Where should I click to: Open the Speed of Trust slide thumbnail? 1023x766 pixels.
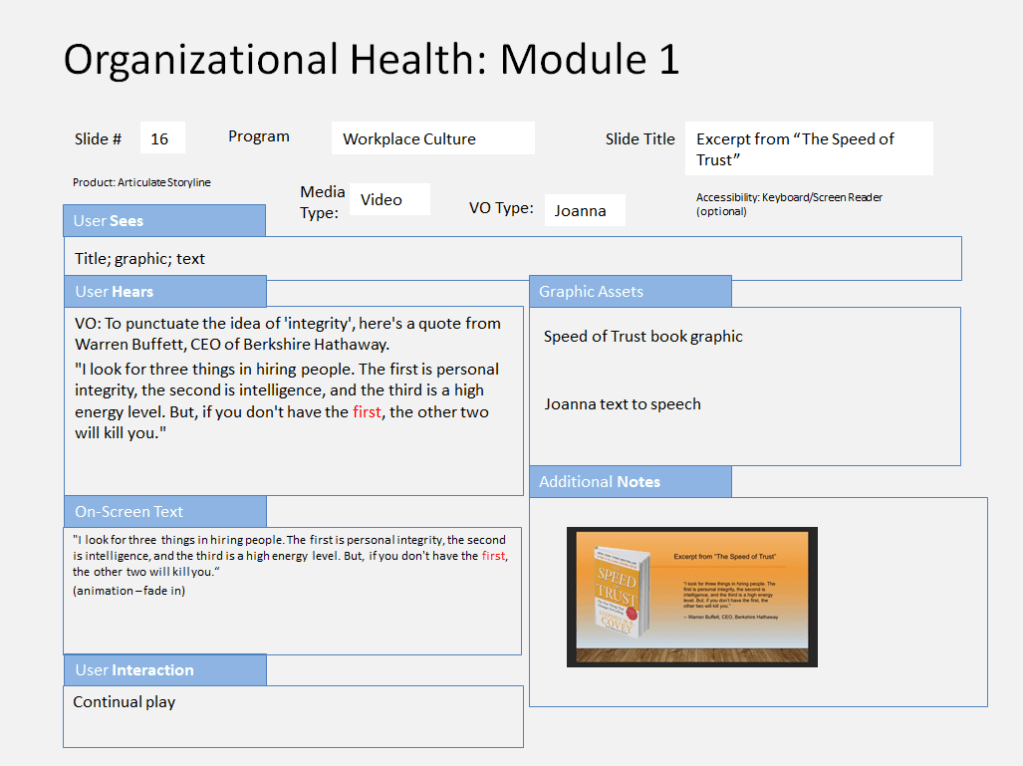692,597
